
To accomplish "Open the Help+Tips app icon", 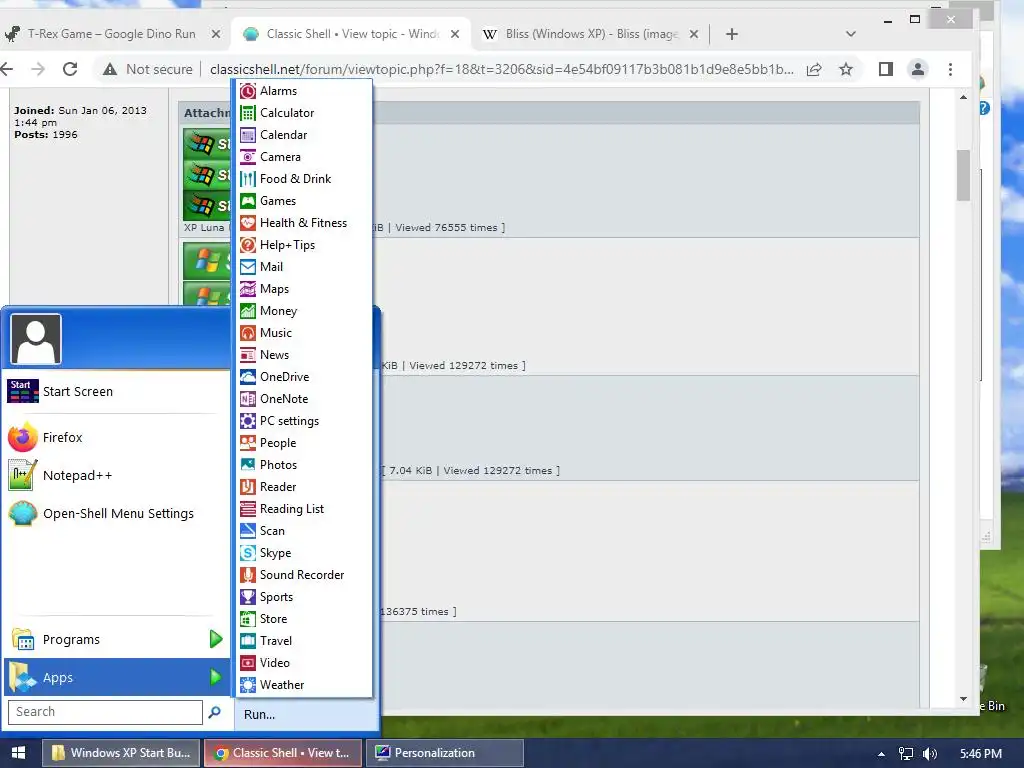I will [x=248, y=245].
